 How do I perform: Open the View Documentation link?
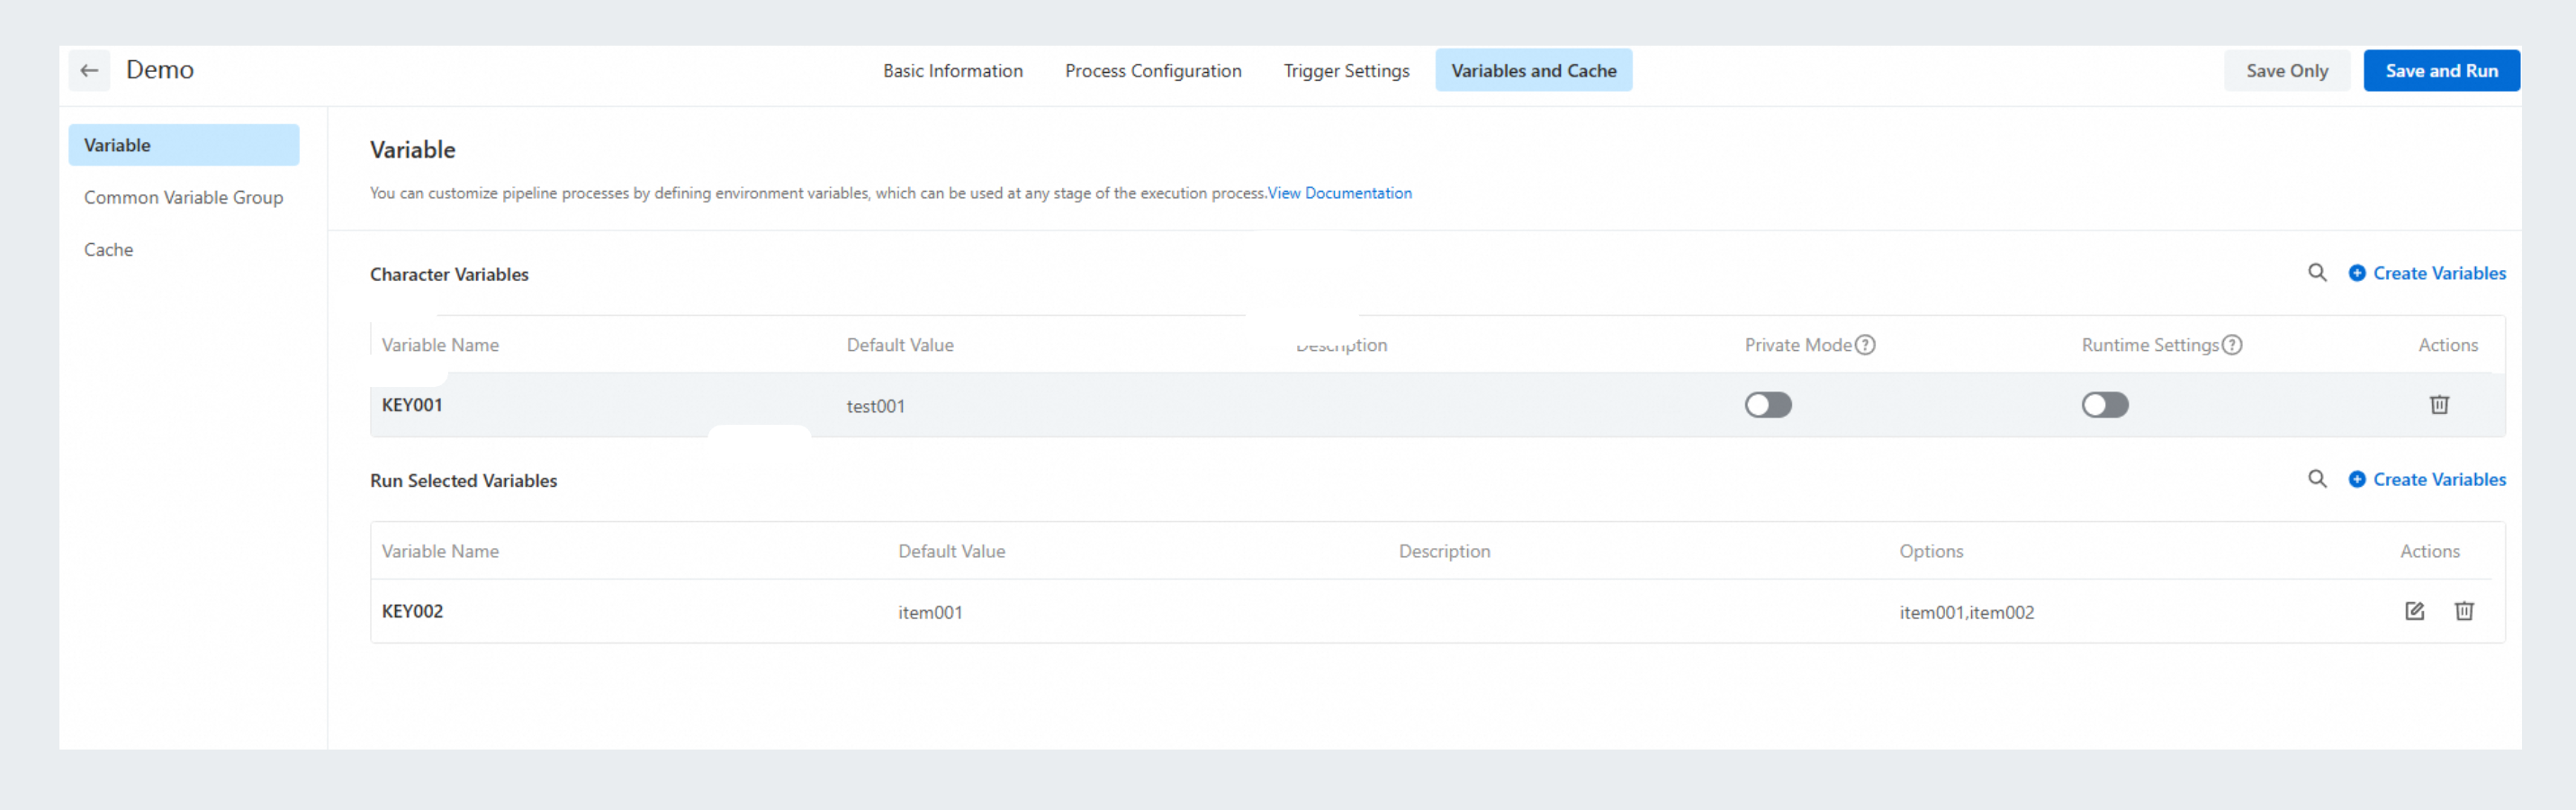click(1340, 193)
